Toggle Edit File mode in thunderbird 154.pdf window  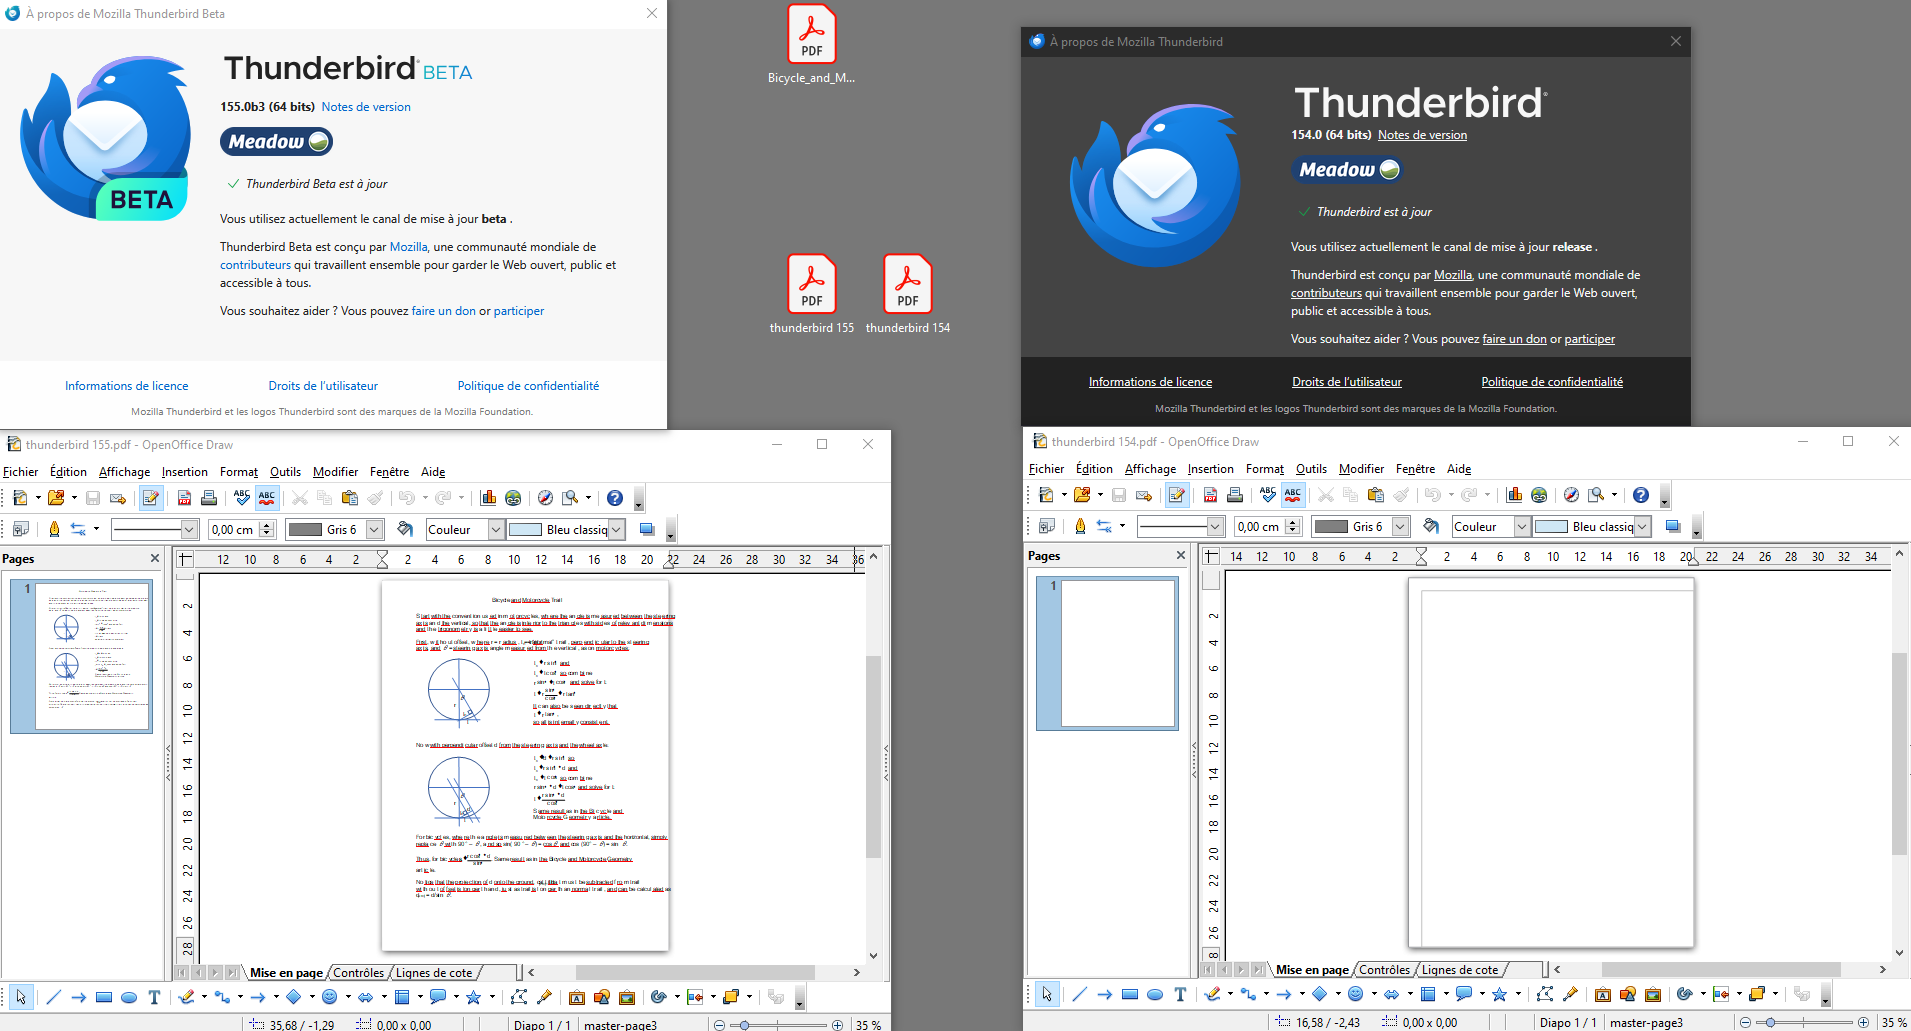[x=1177, y=495]
